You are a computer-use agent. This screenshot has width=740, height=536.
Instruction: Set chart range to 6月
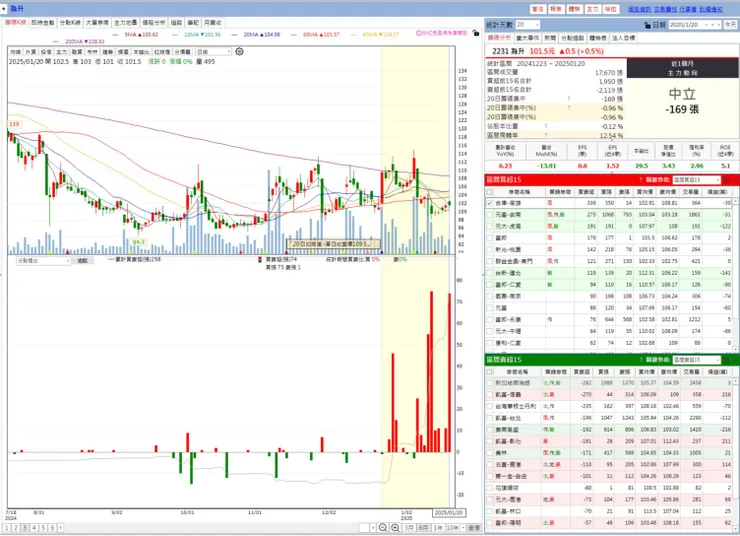pos(423,528)
